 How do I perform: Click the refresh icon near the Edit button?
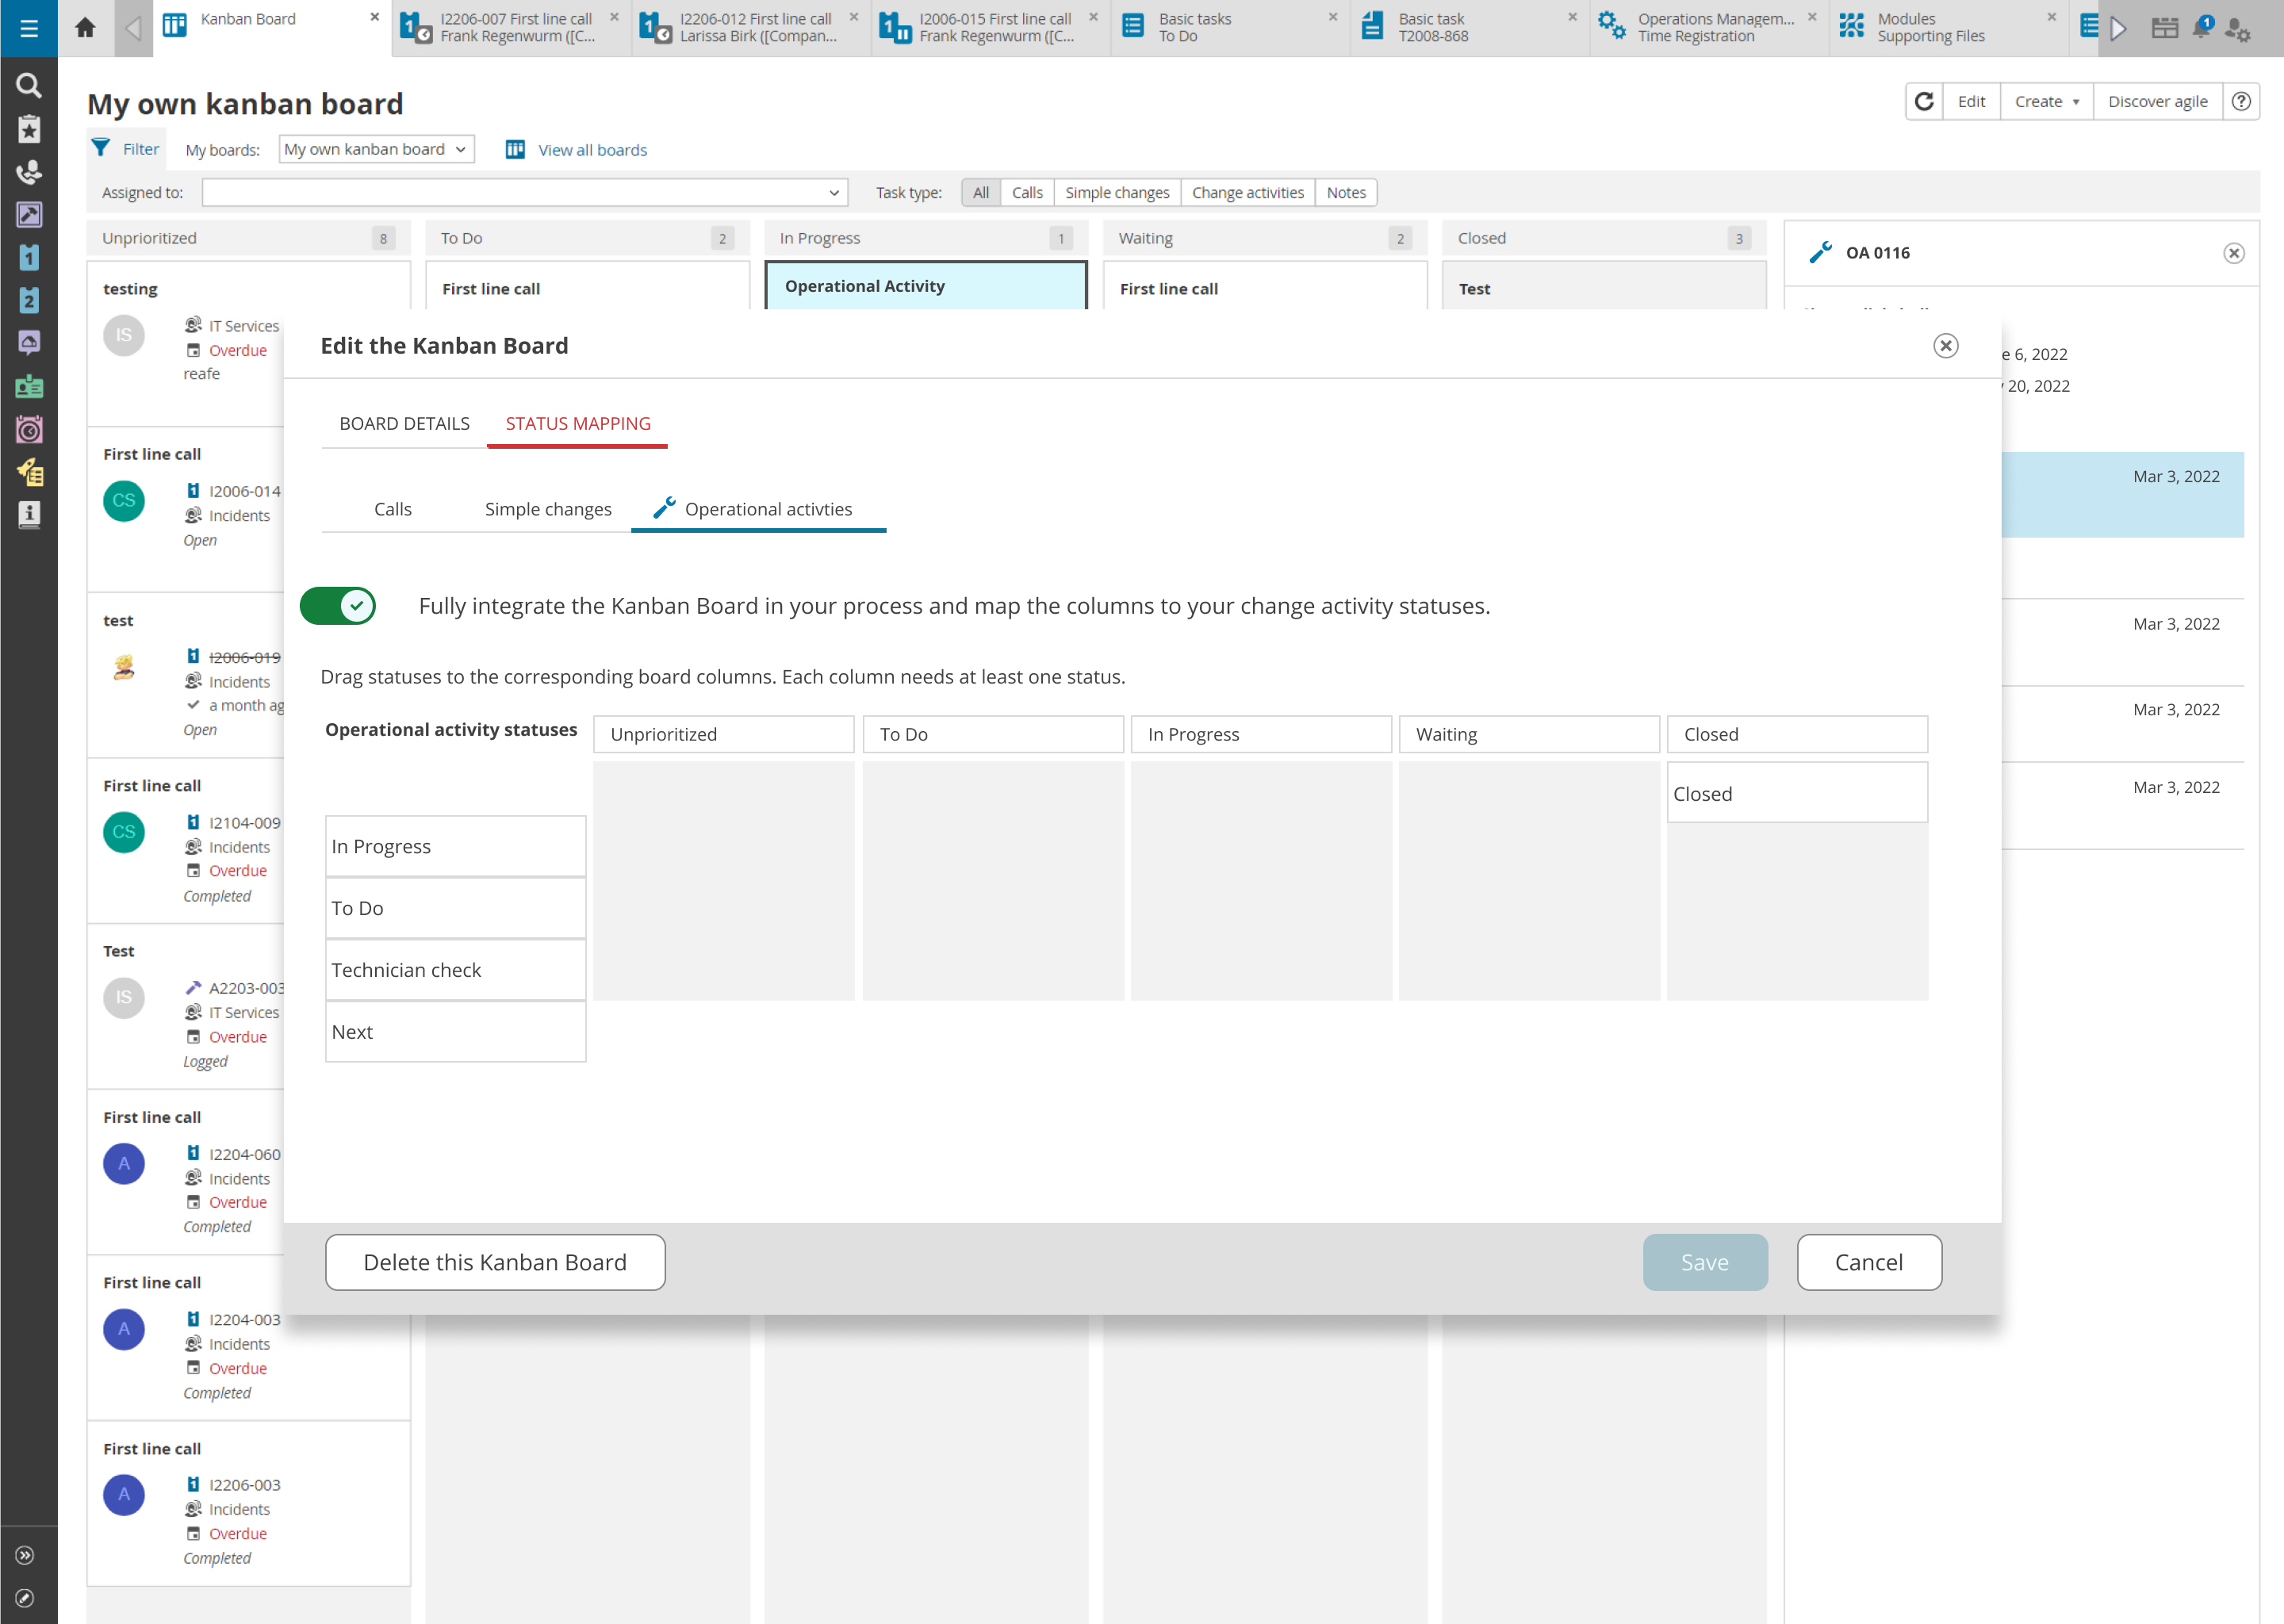1924,101
